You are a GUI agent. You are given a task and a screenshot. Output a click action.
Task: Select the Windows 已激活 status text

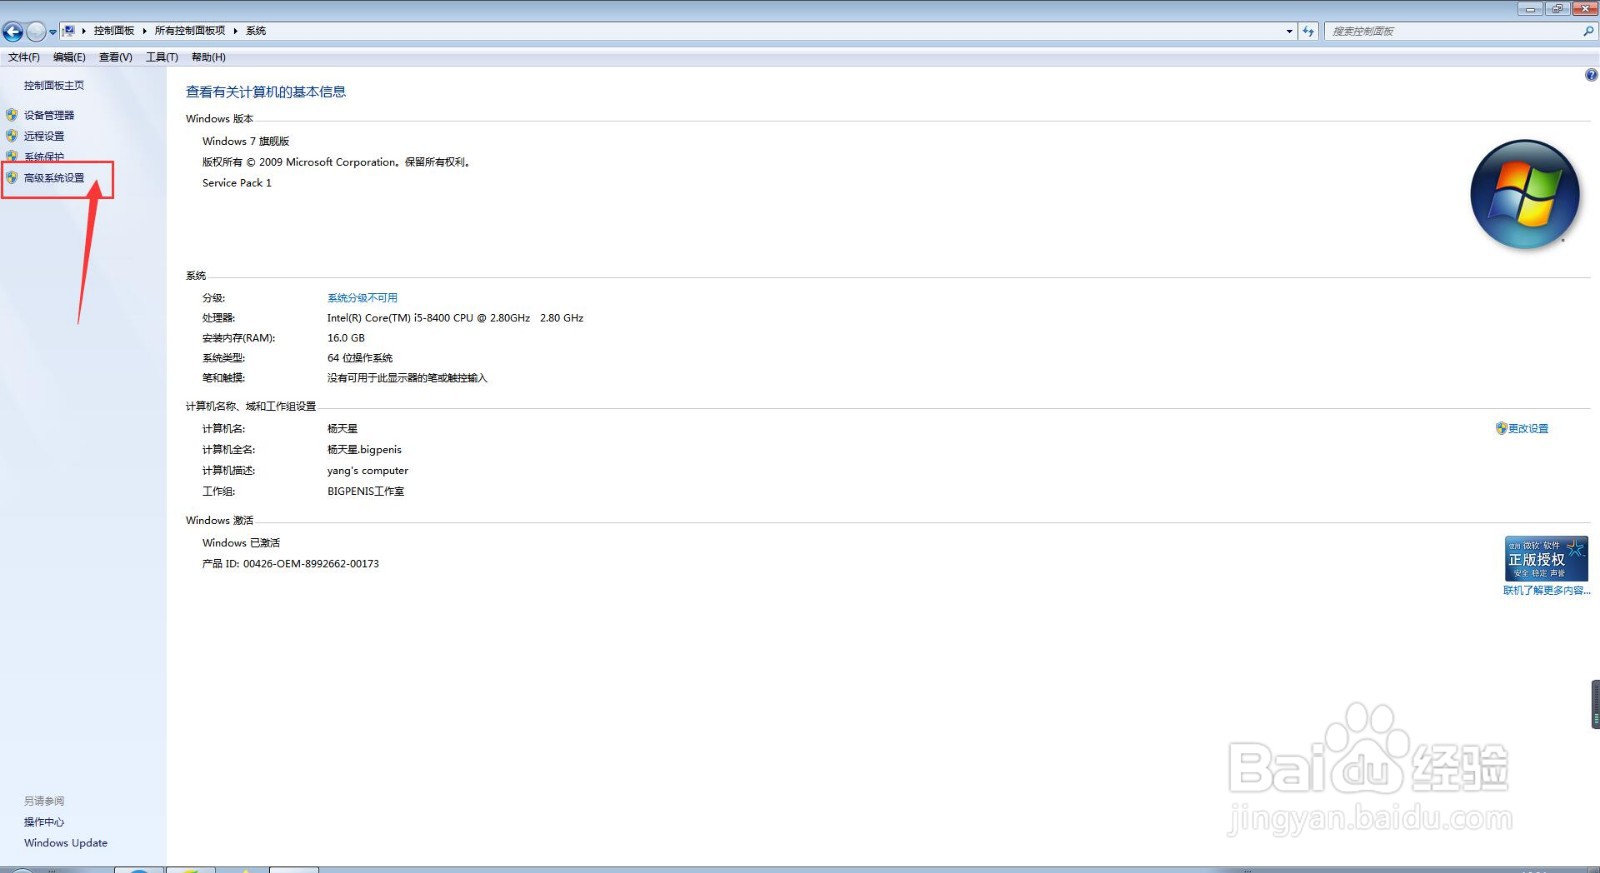241,543
